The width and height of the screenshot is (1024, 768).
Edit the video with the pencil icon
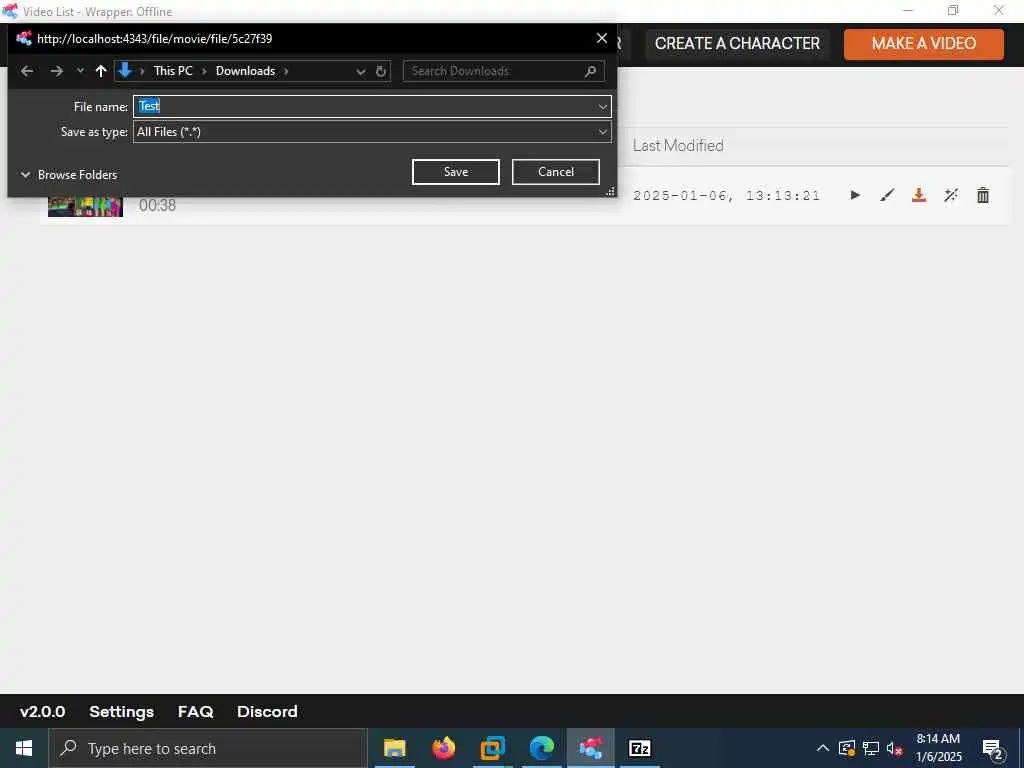(x=887, y=195)
